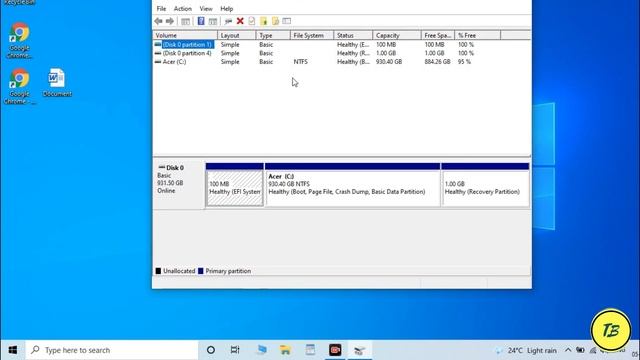
Task: Sort by the Capacity column header
Action: pos(397,36)
